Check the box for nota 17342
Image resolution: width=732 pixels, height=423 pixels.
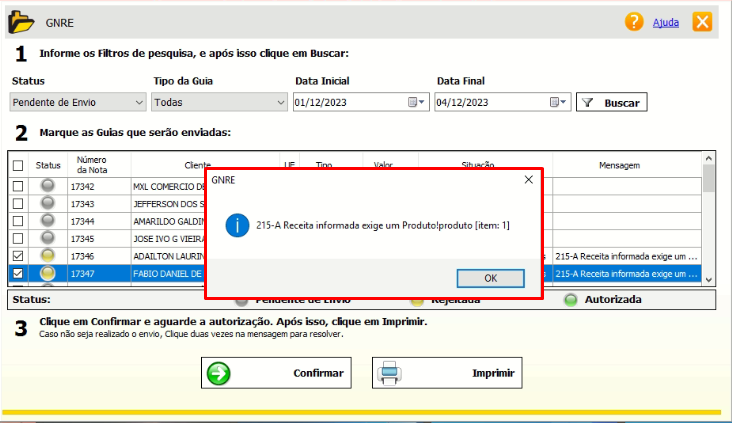[17, 186]
